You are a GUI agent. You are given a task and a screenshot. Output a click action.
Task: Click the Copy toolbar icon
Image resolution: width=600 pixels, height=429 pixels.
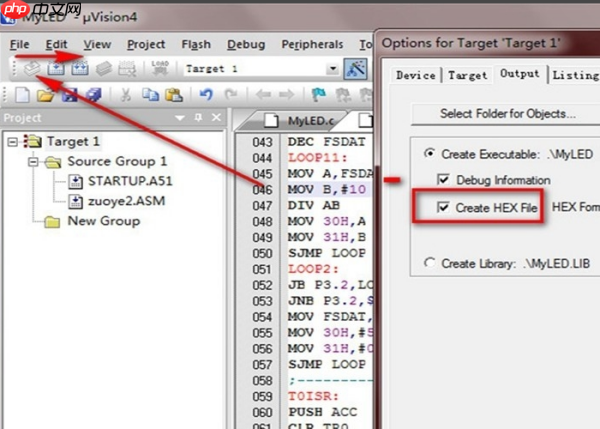[x=150, y=95]
